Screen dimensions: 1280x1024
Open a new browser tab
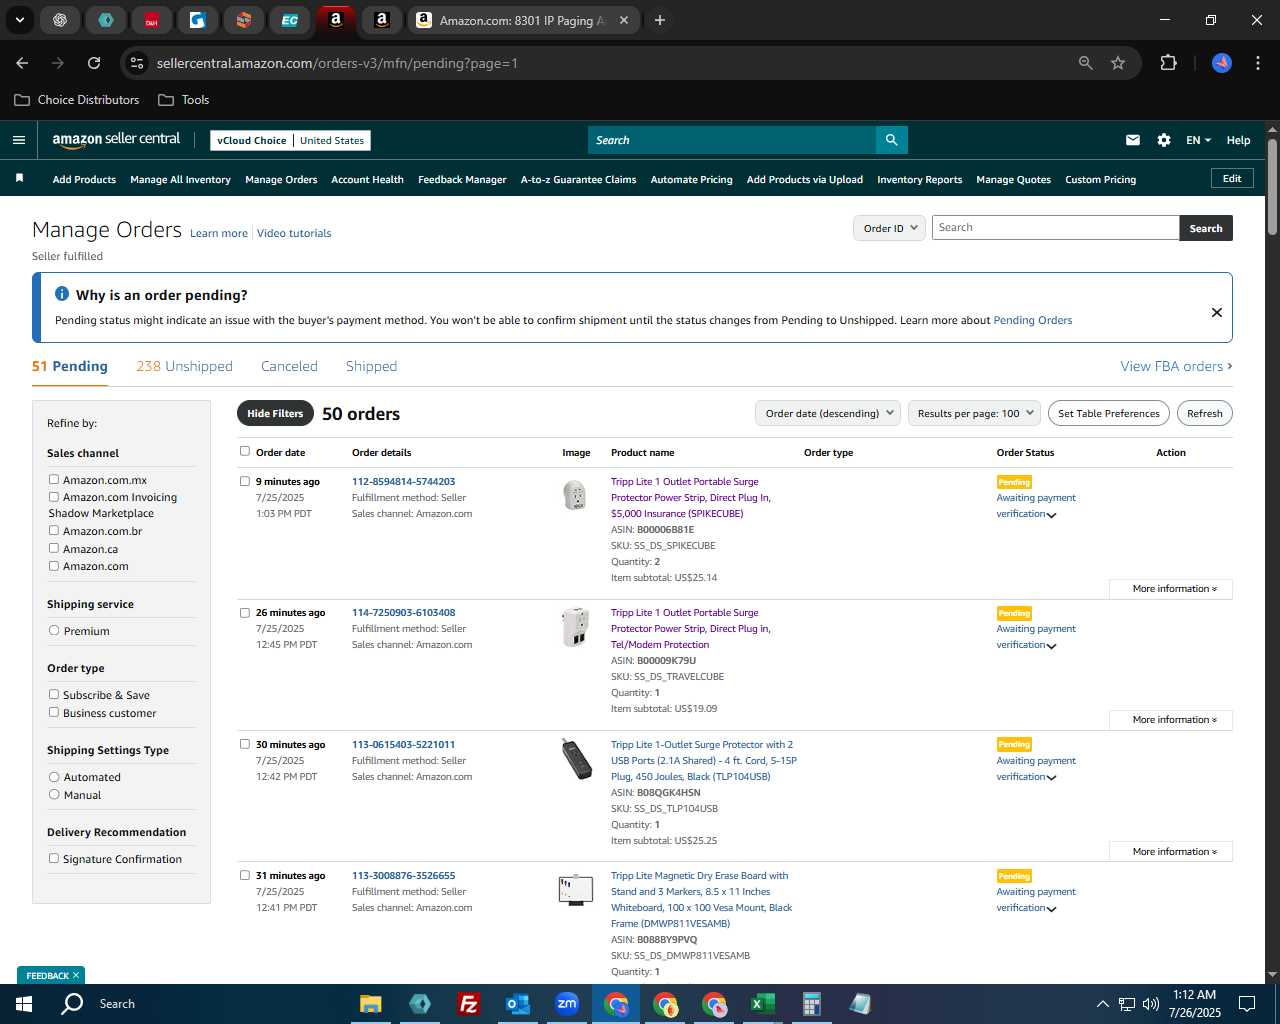click(660, 20)
